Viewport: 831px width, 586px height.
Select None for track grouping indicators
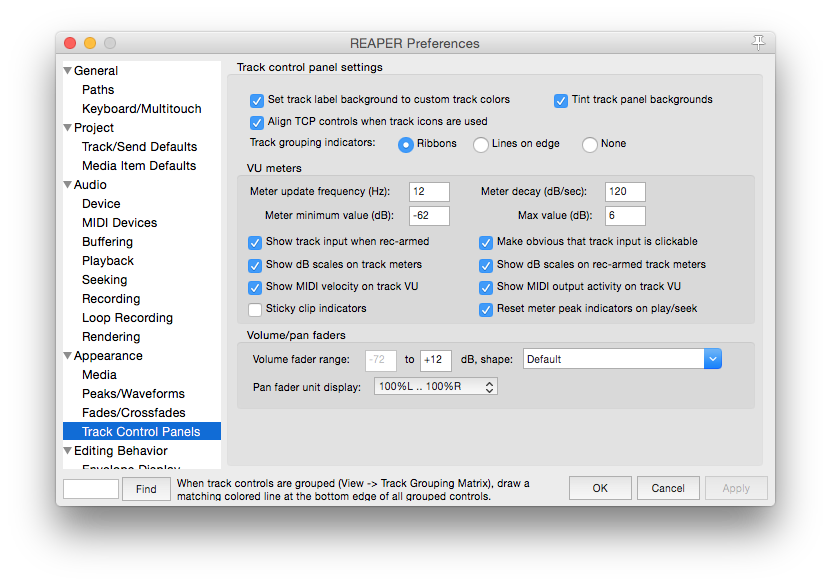pos(590,144)
